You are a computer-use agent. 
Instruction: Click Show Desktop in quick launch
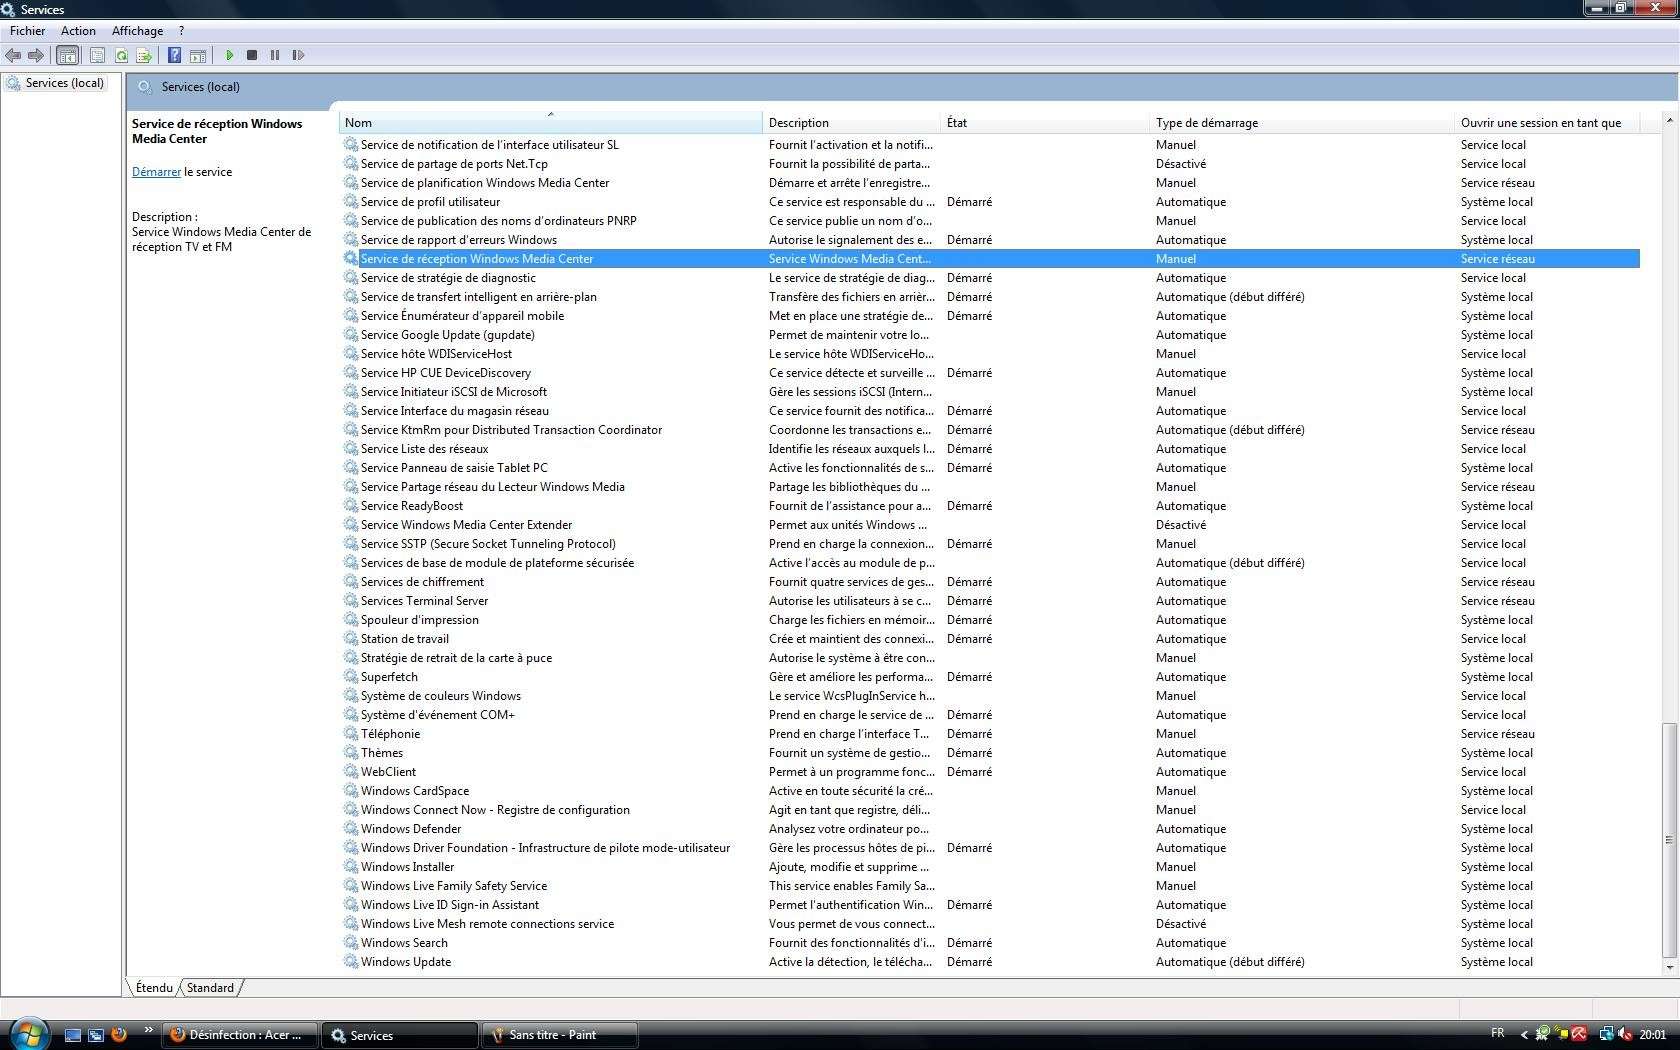(72, 1035)
